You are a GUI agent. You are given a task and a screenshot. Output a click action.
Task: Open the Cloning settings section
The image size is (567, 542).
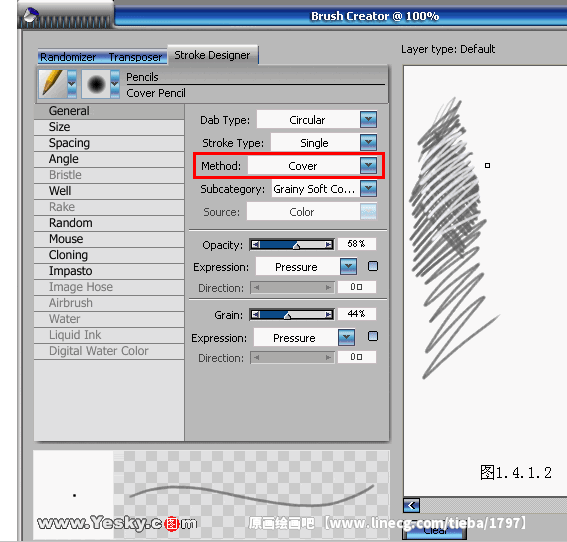click(x=109, y=255)
